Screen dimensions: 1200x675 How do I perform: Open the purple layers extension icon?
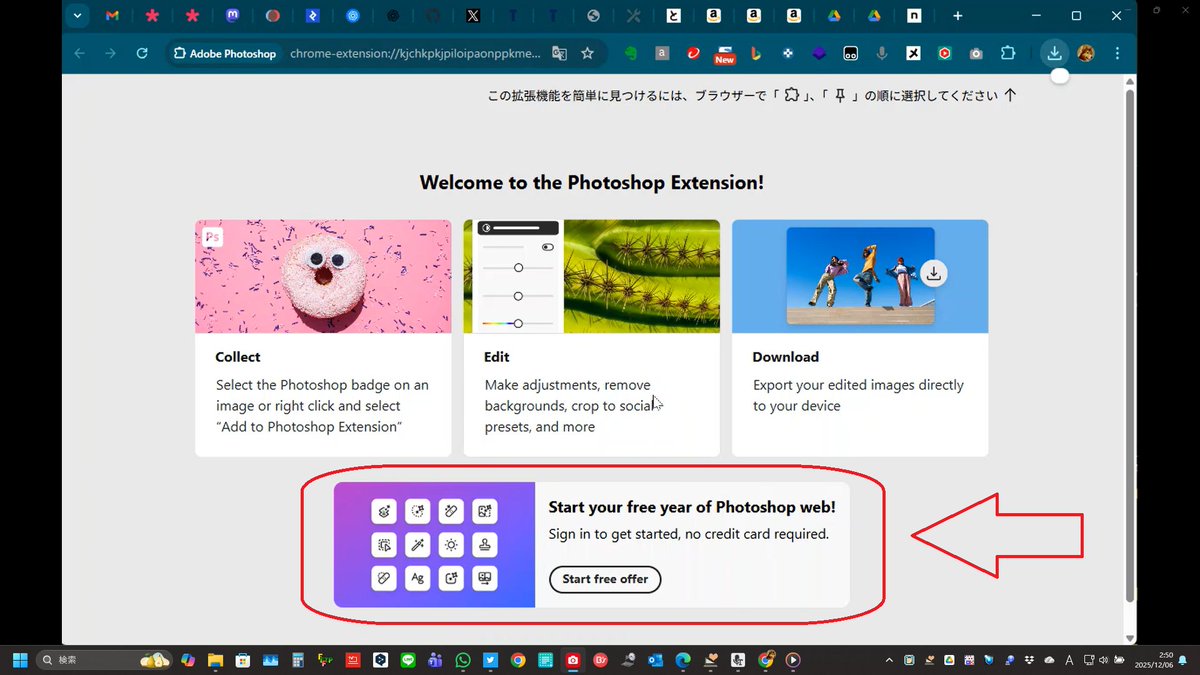819,53
